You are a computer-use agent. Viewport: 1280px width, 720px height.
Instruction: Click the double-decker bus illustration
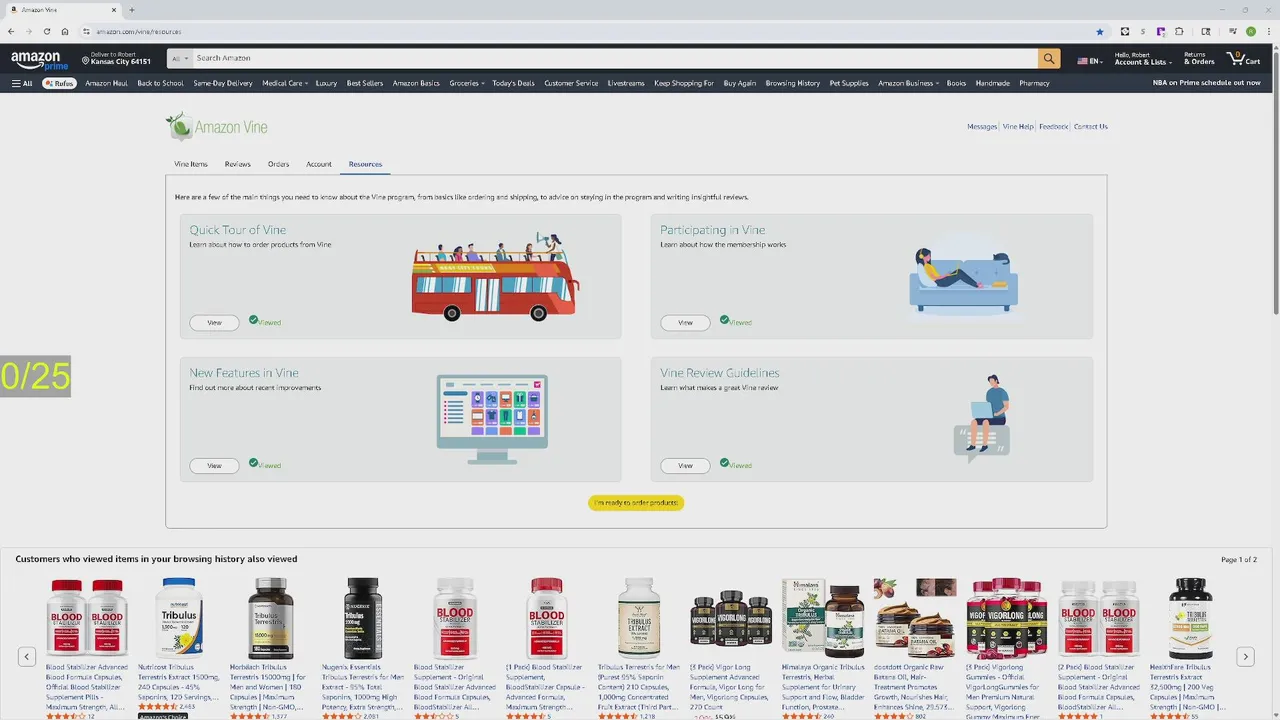tap(495, 277)
